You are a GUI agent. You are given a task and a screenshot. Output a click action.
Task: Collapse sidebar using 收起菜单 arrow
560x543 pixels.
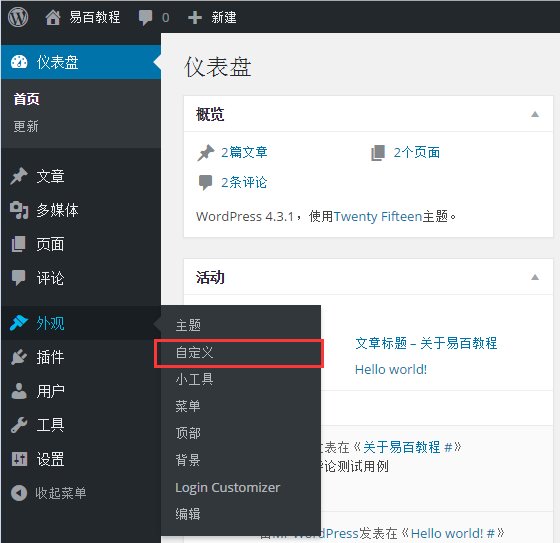point(19,493)
